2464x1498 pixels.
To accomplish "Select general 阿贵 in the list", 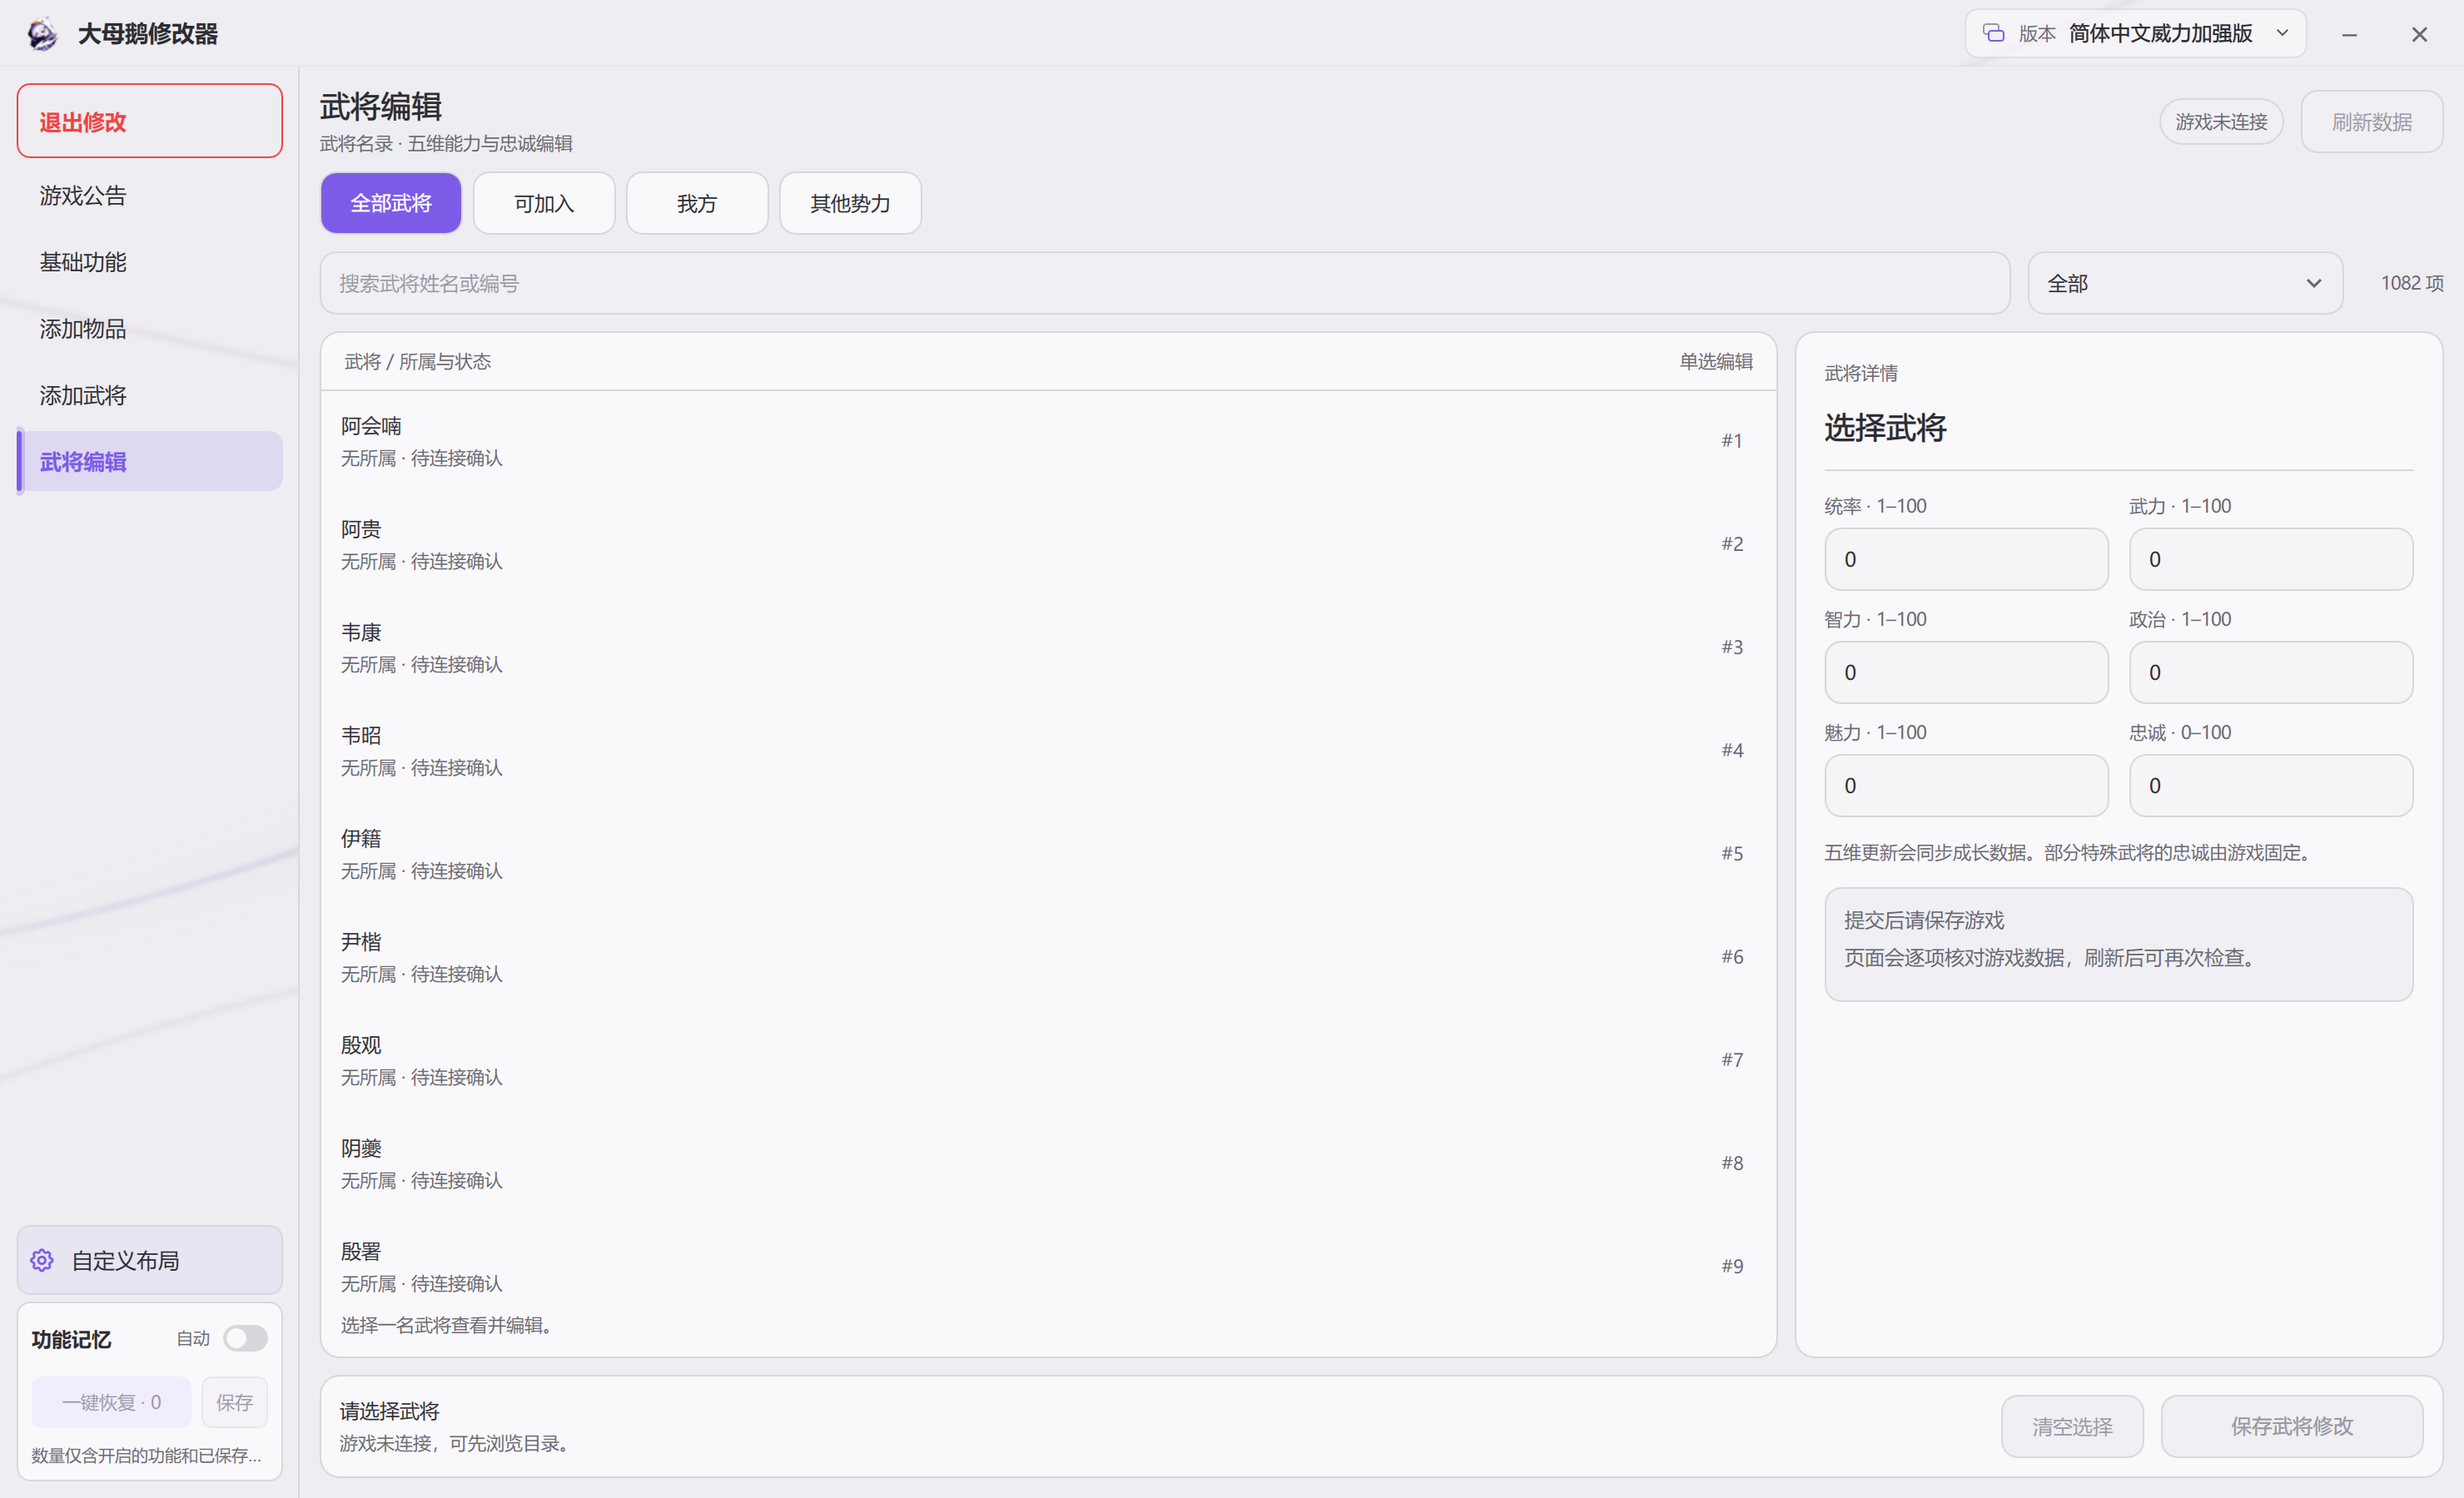I will pos(1048,544).
